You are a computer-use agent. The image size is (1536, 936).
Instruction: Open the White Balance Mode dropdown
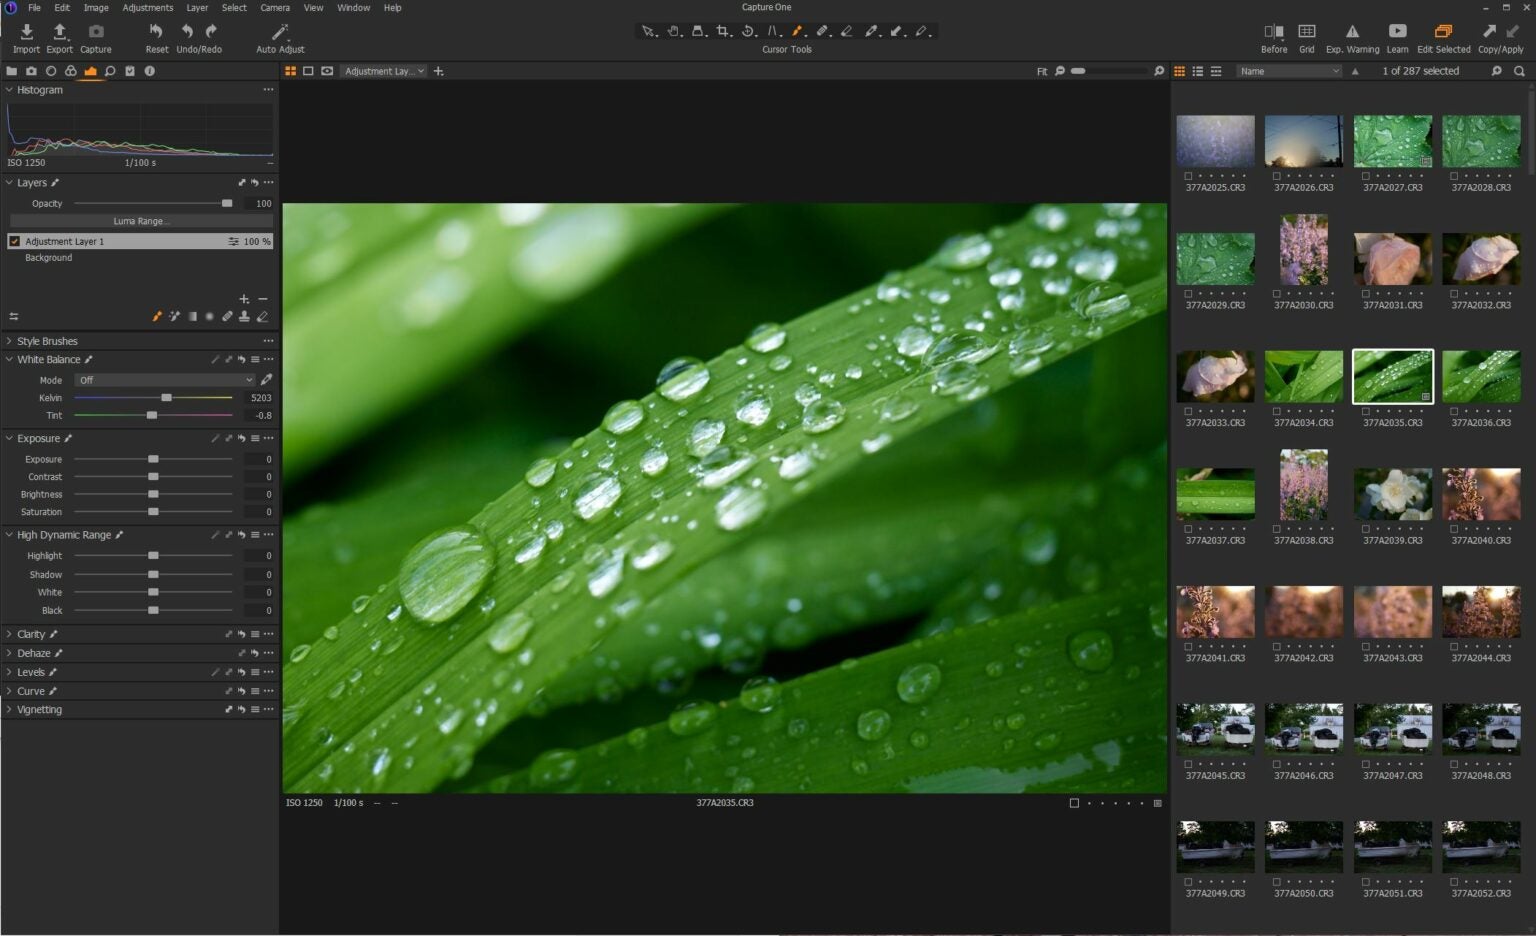[x=163, y=380]
